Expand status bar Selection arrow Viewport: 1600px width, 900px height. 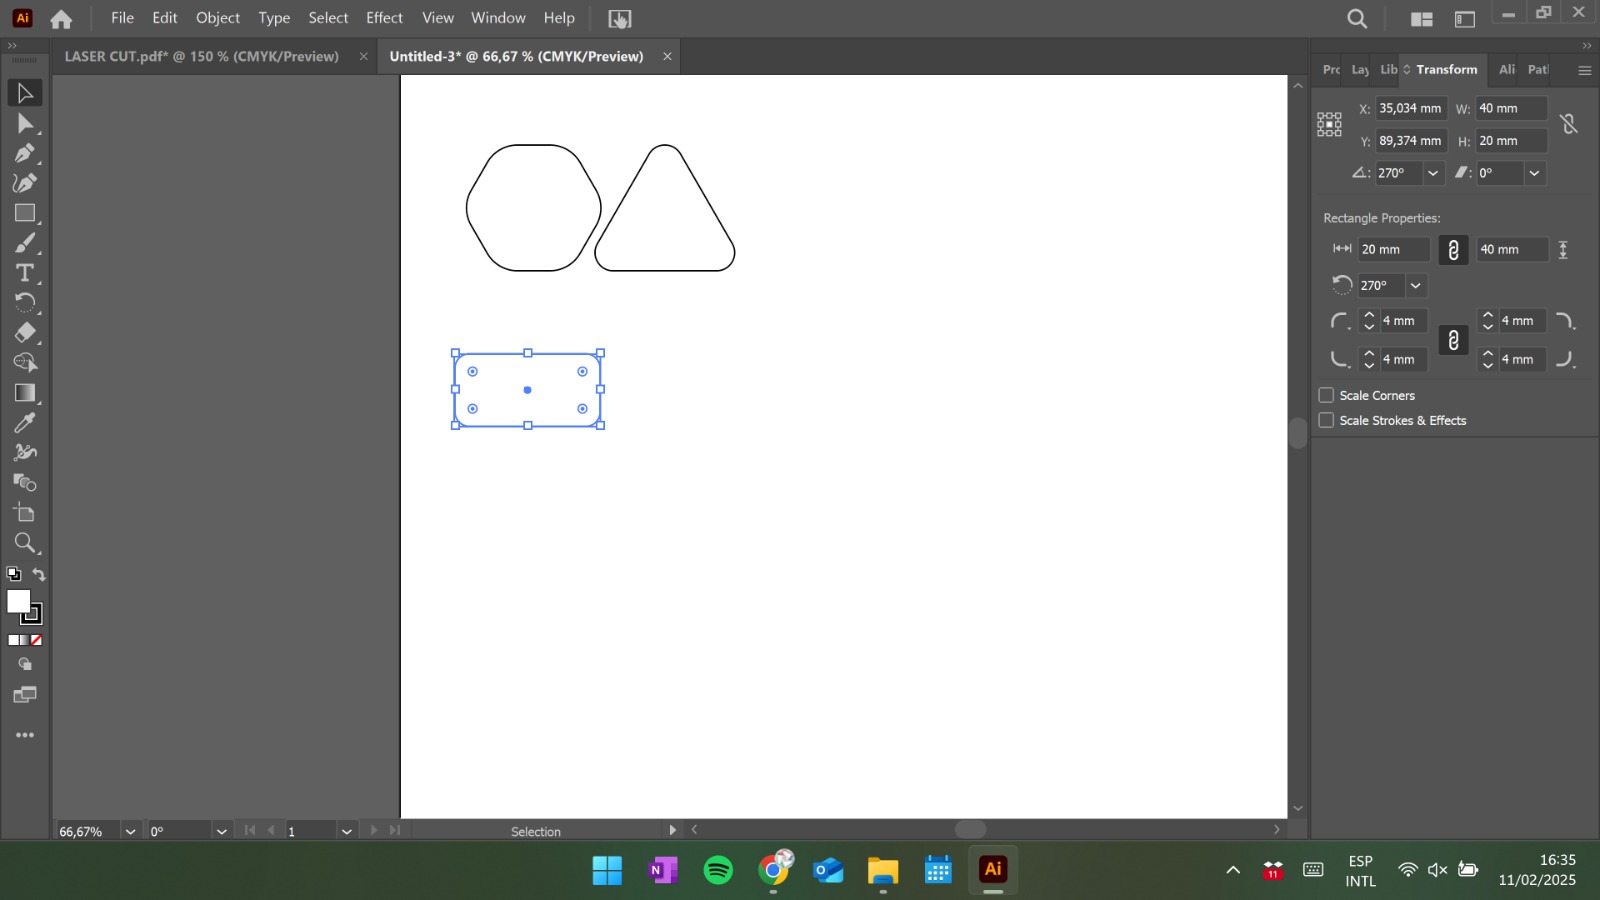pyautogui.click(x=672, y=830)
